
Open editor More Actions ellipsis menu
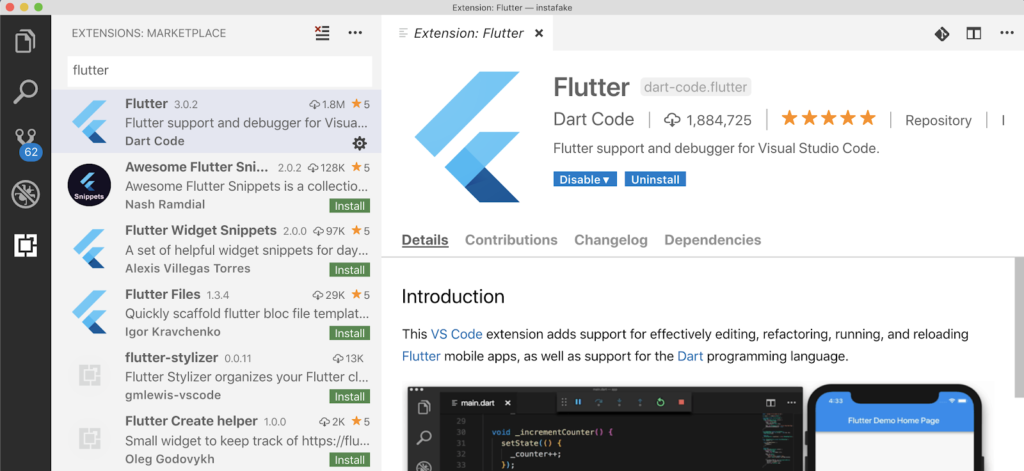(x=1005, y=33)
